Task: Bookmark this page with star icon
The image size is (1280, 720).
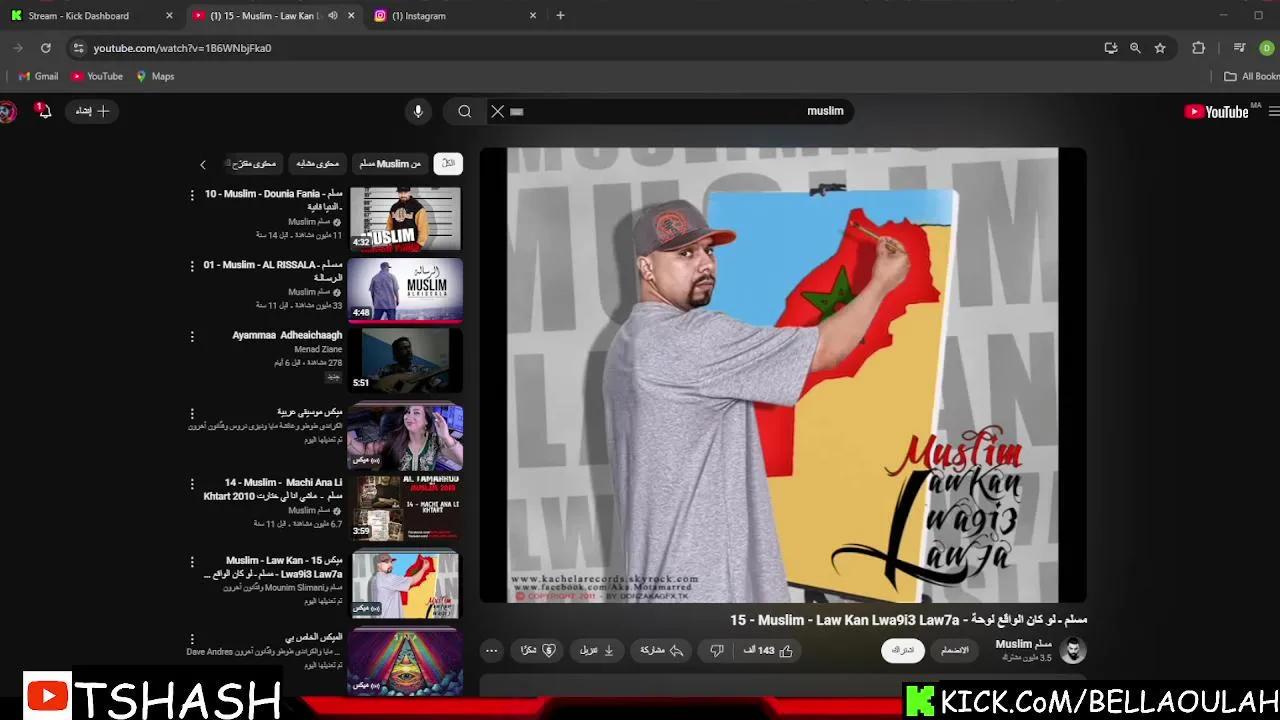Action: 1160,48
